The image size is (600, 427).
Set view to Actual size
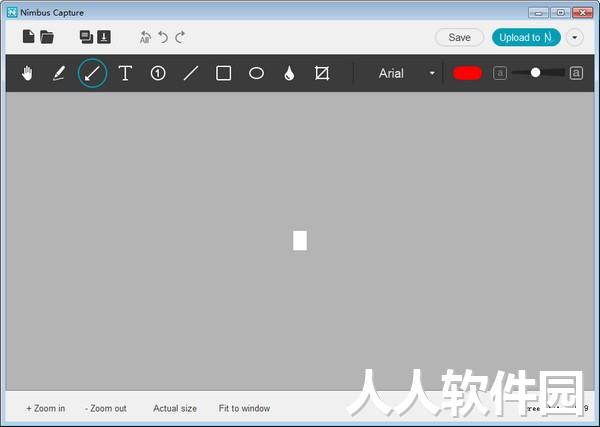coord(175,408)
